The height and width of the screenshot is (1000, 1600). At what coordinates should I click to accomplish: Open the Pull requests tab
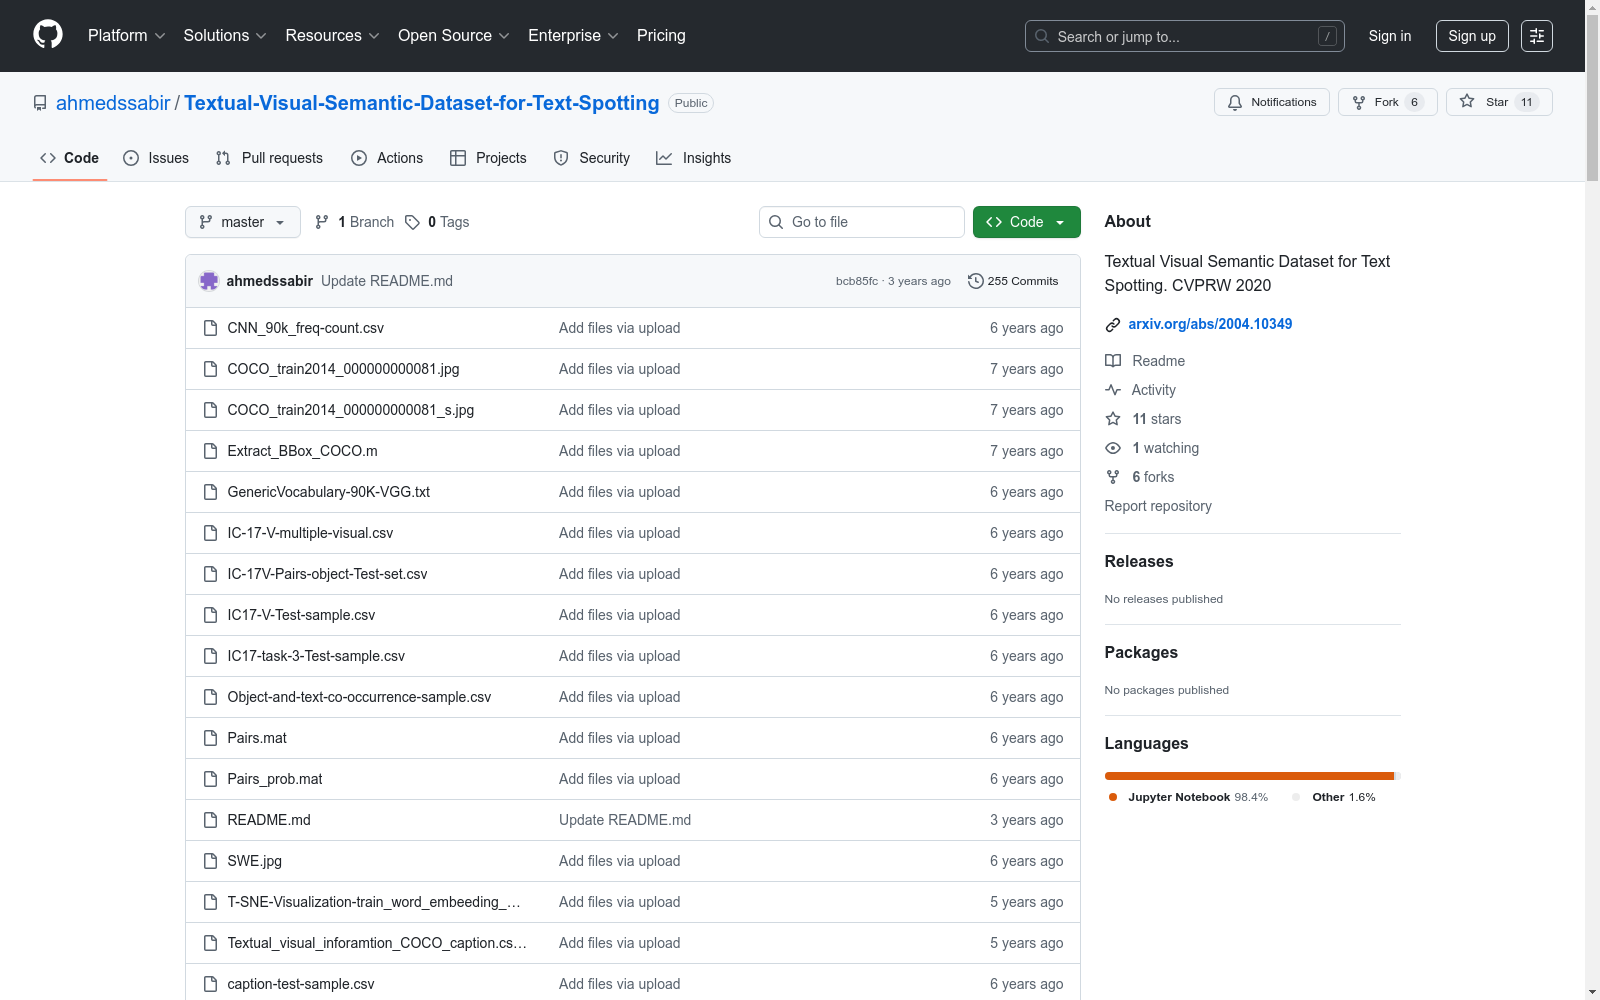point(269,158)
